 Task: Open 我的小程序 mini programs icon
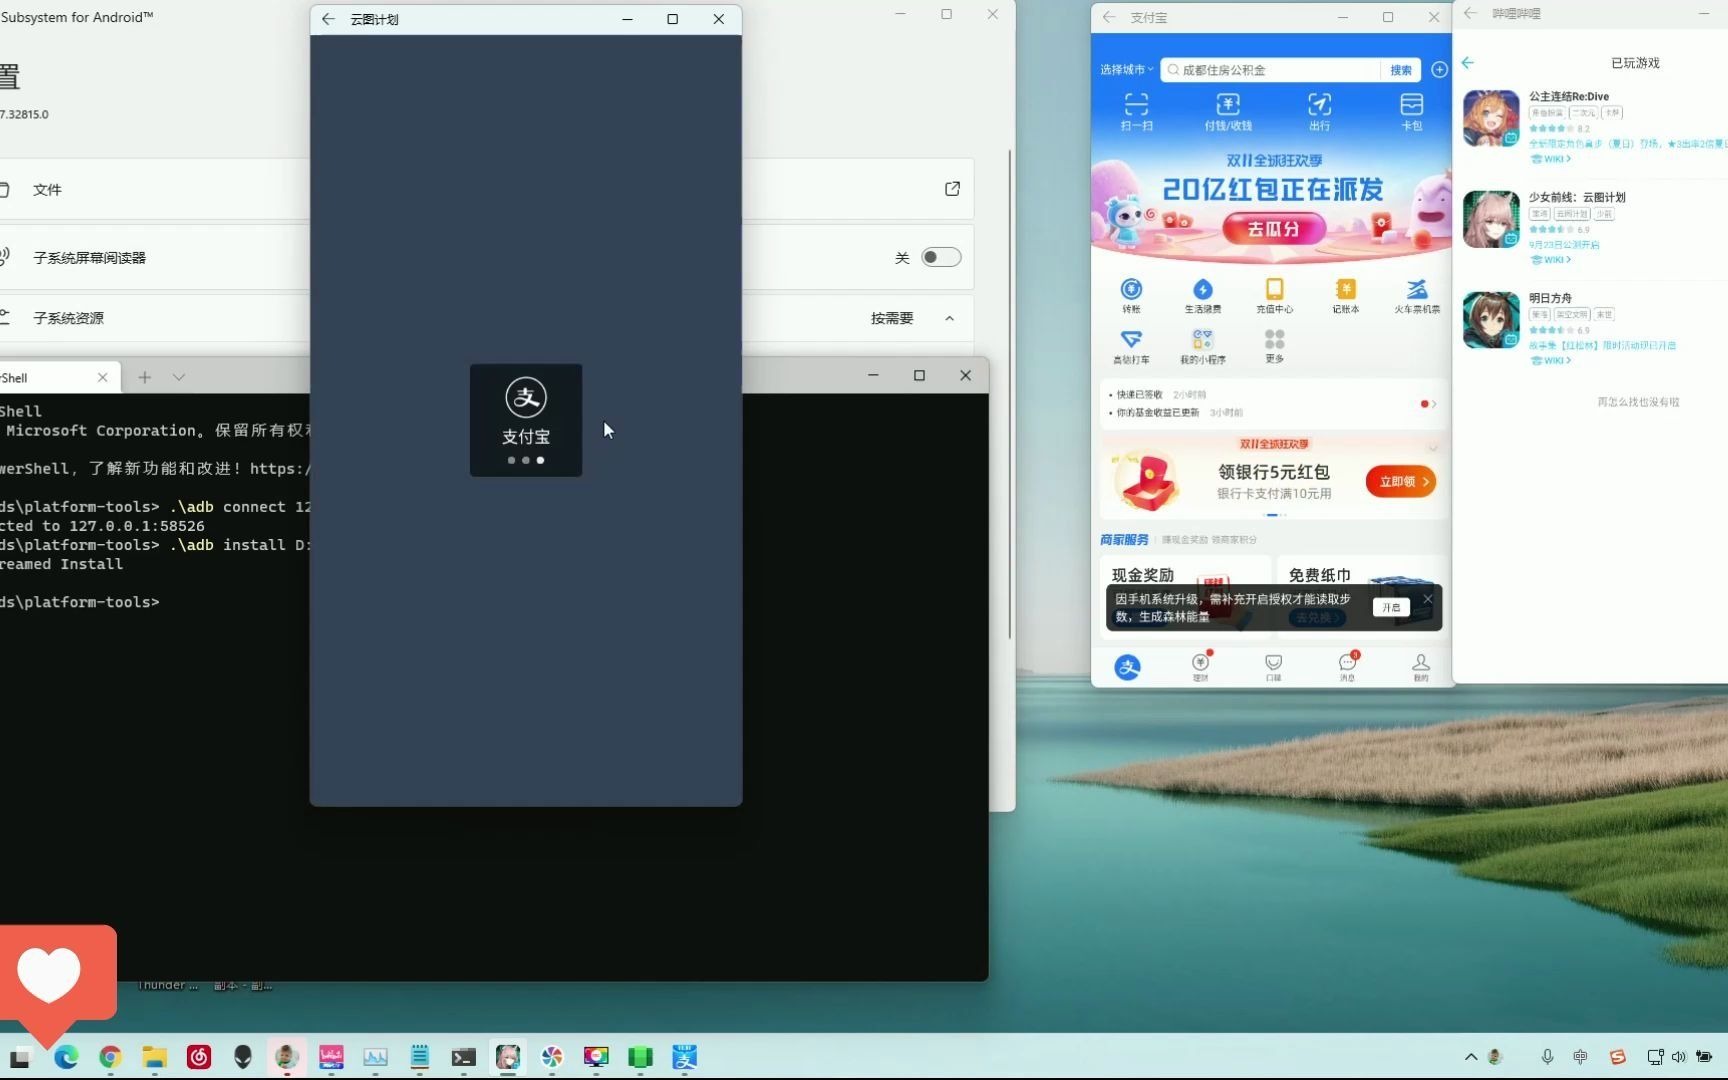coord(1203,346)
